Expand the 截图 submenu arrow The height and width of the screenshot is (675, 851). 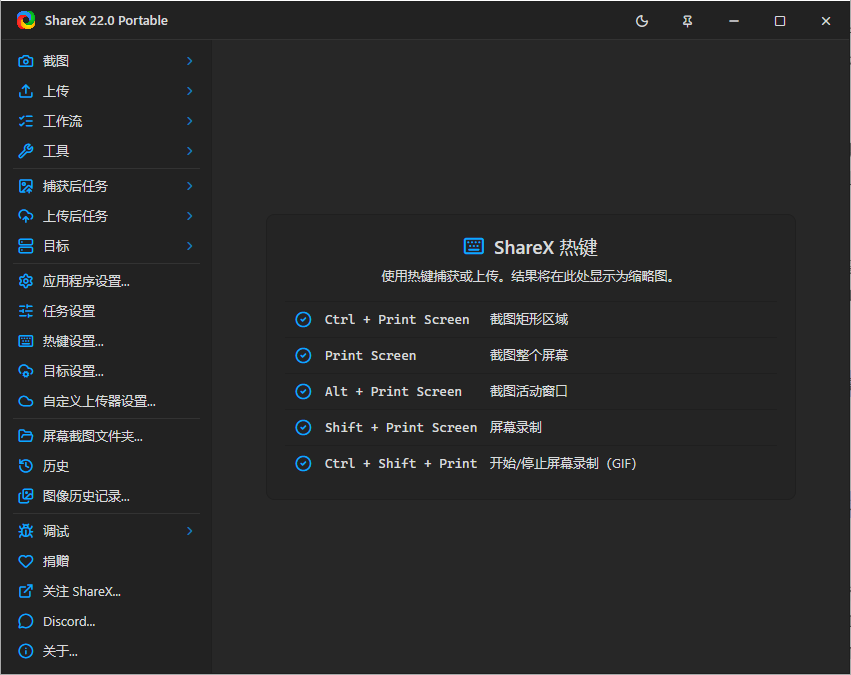tap(189, 61)
